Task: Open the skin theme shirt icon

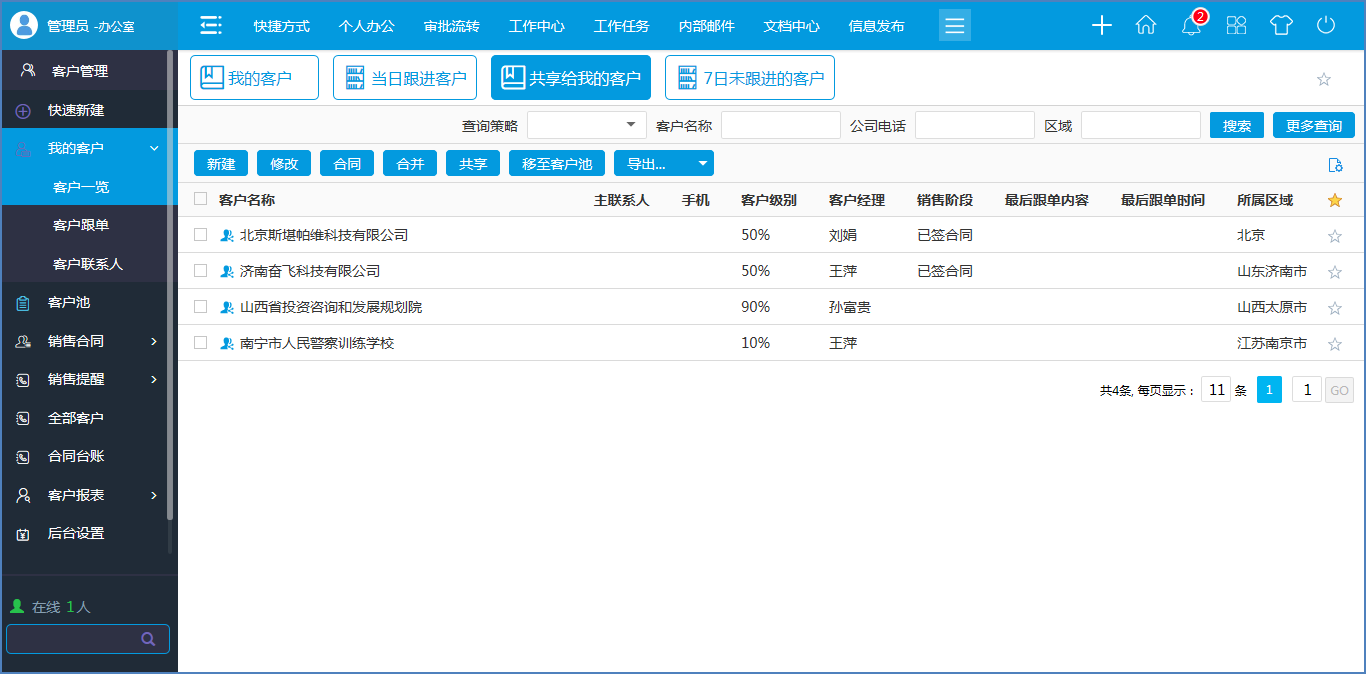Action: (1281, 26)
